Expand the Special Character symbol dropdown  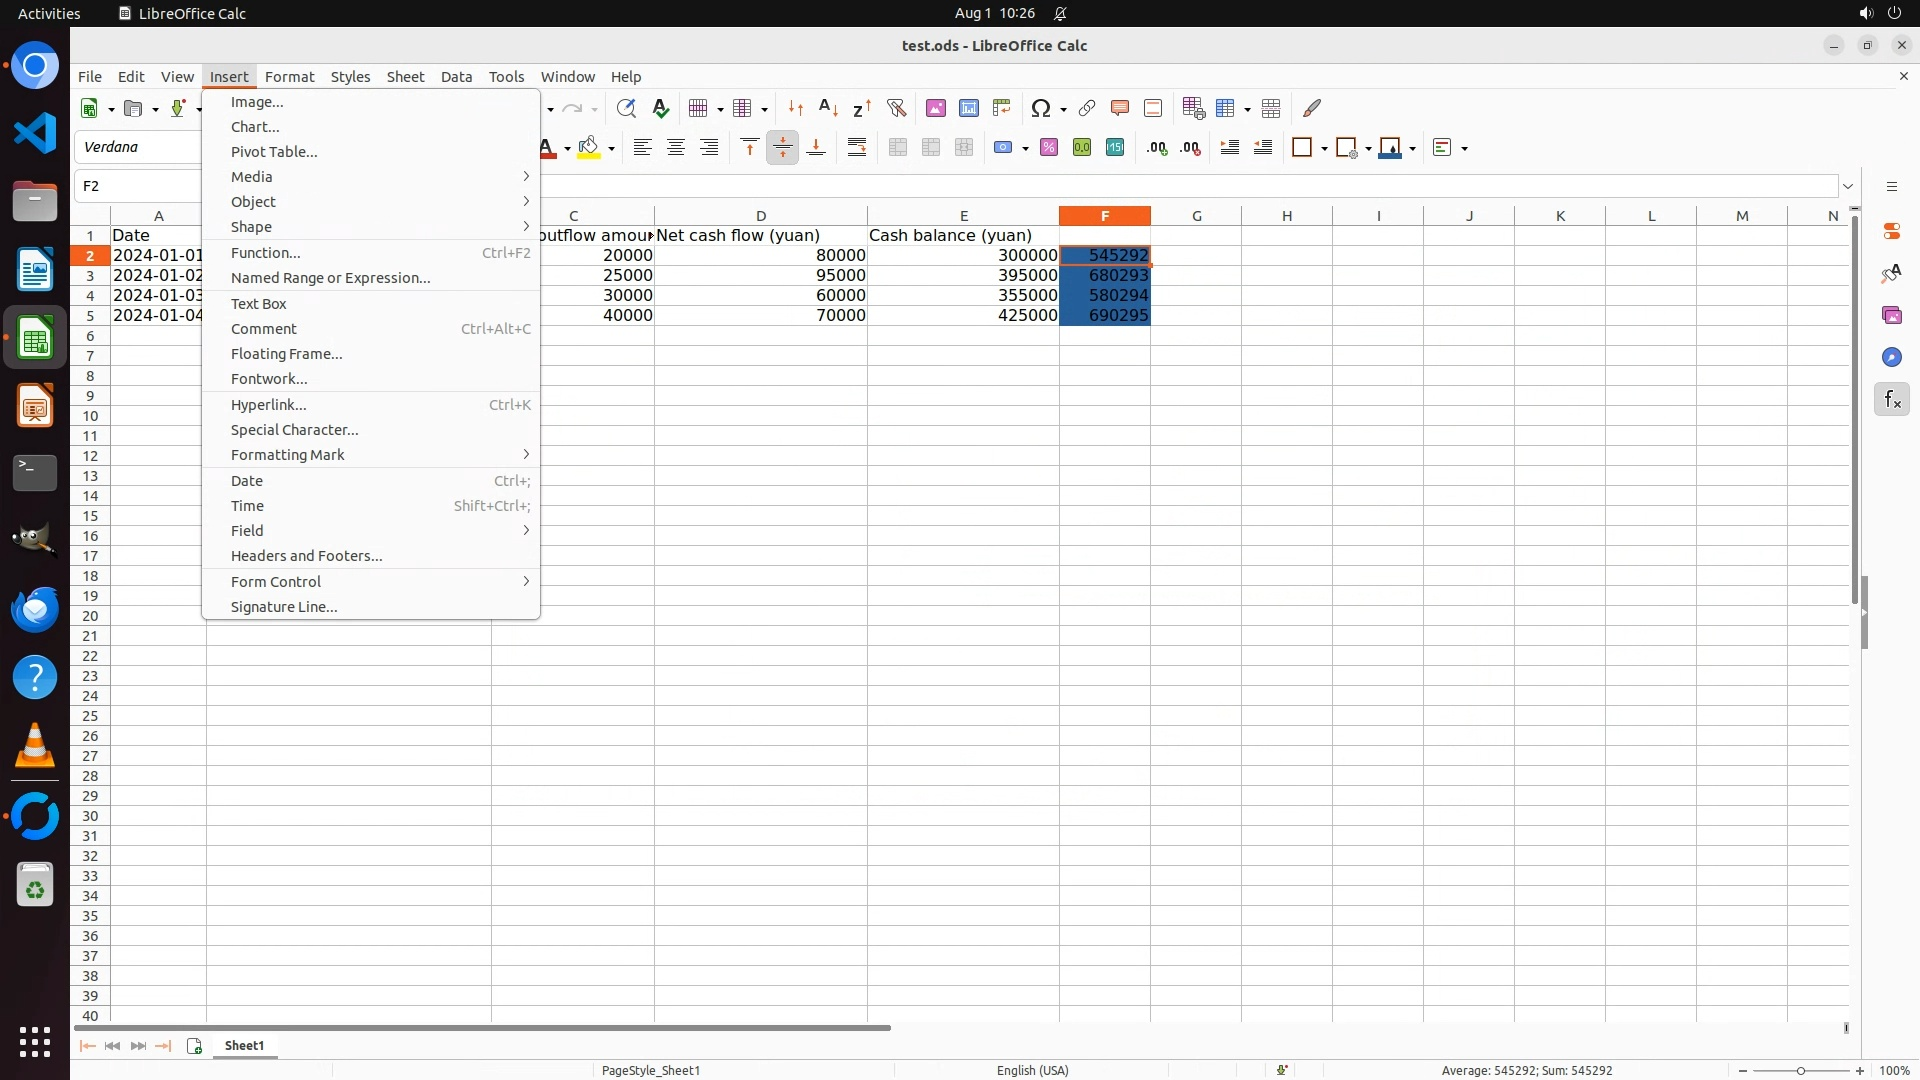1063,109
